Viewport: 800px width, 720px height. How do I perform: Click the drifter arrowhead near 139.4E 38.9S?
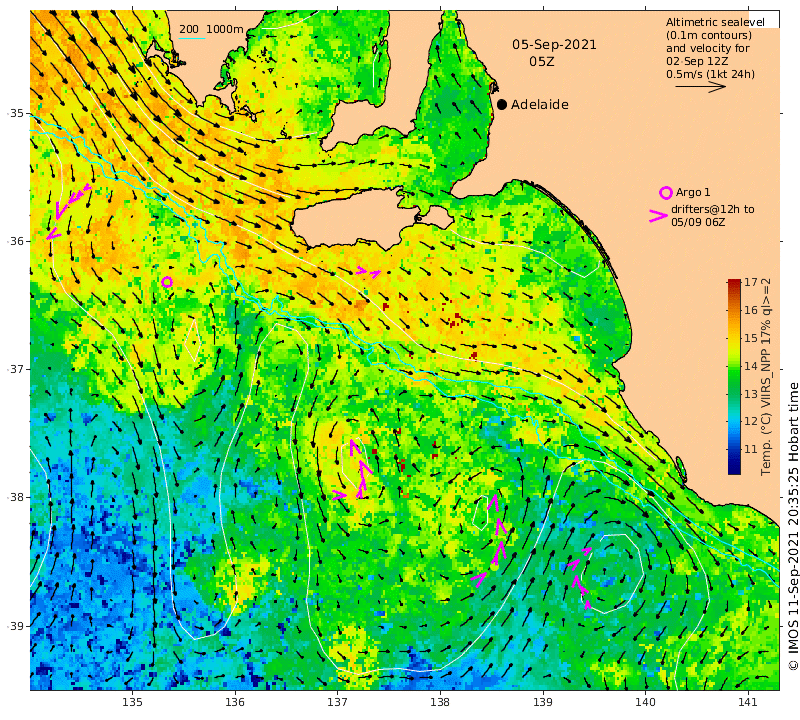point(587,604)
